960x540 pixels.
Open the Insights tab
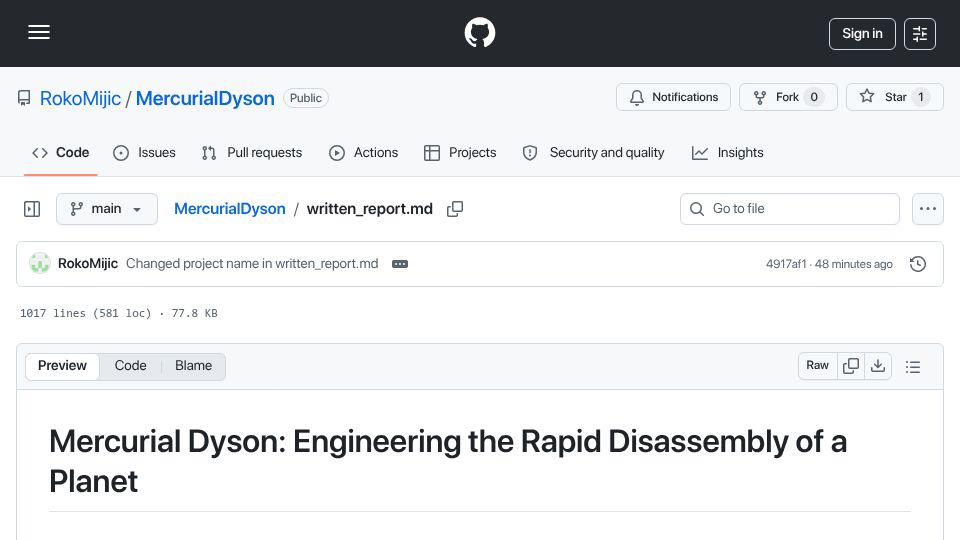[x=727, y=152]
